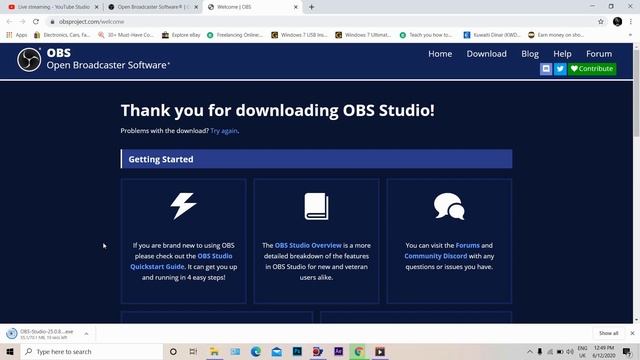Open the OBS Discord chat icon
Screen dimensions: 640x360
tap(546, 69)
